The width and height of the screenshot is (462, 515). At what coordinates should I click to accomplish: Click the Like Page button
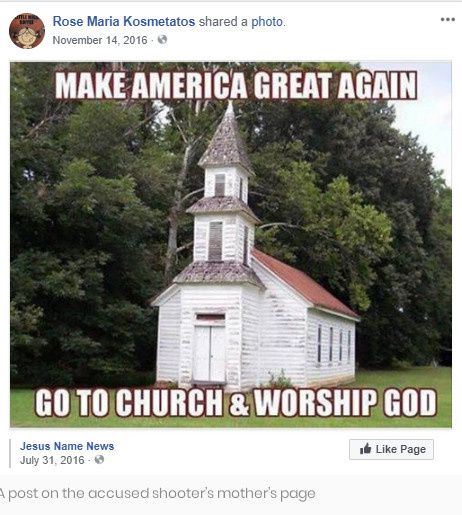point(391,449)
